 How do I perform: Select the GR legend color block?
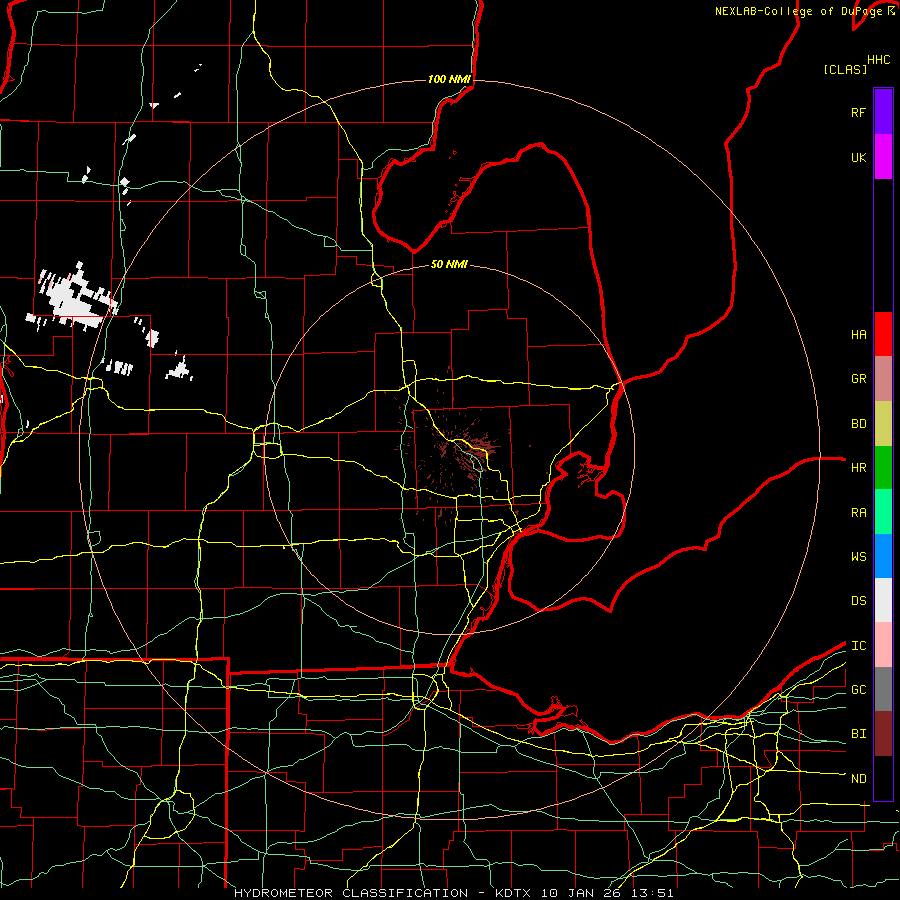coord(883,379)
